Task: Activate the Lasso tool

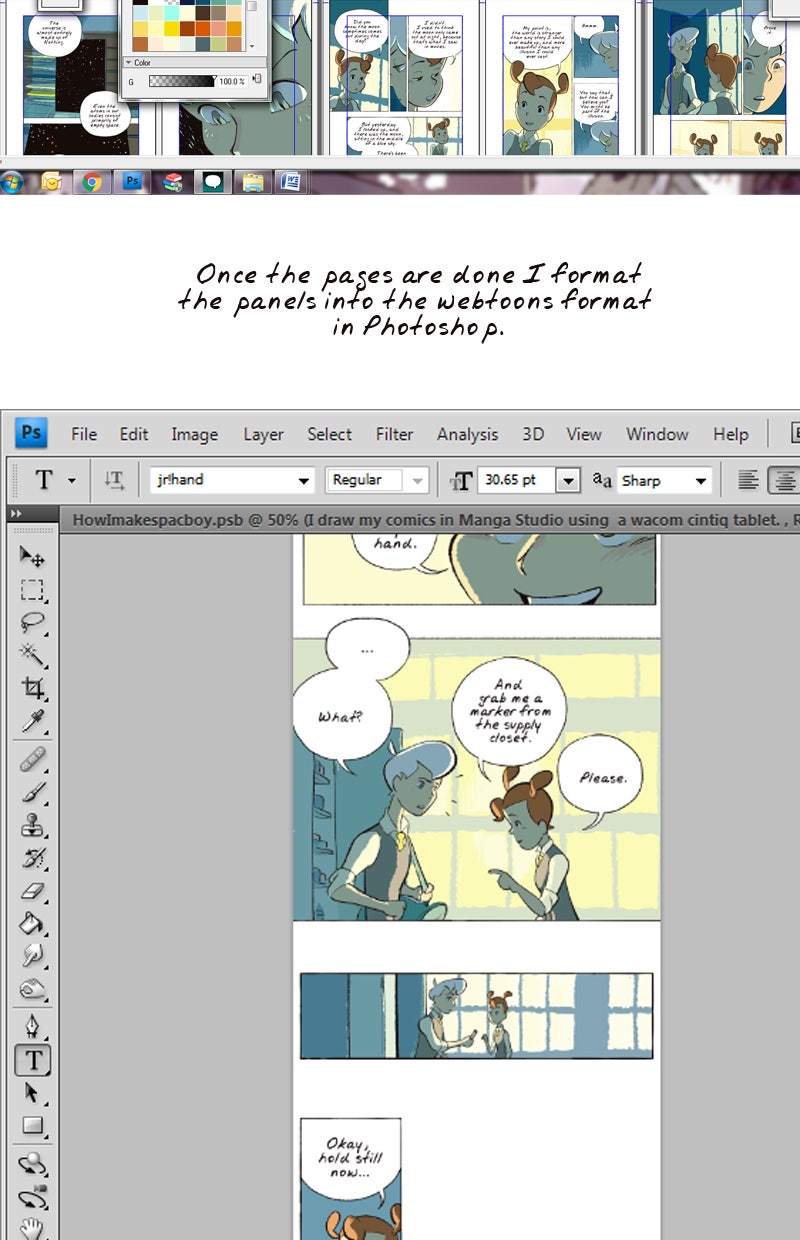Action: point(33,622)
